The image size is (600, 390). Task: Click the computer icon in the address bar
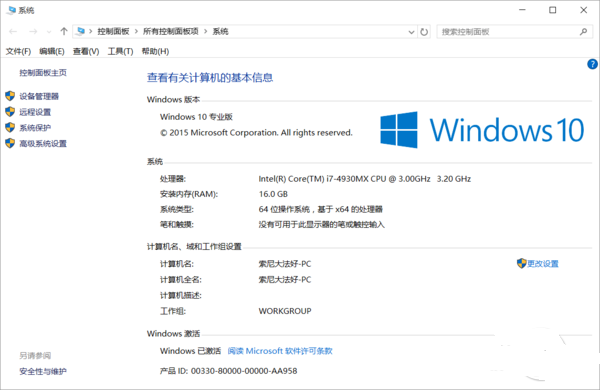click(x=80, y=31)
